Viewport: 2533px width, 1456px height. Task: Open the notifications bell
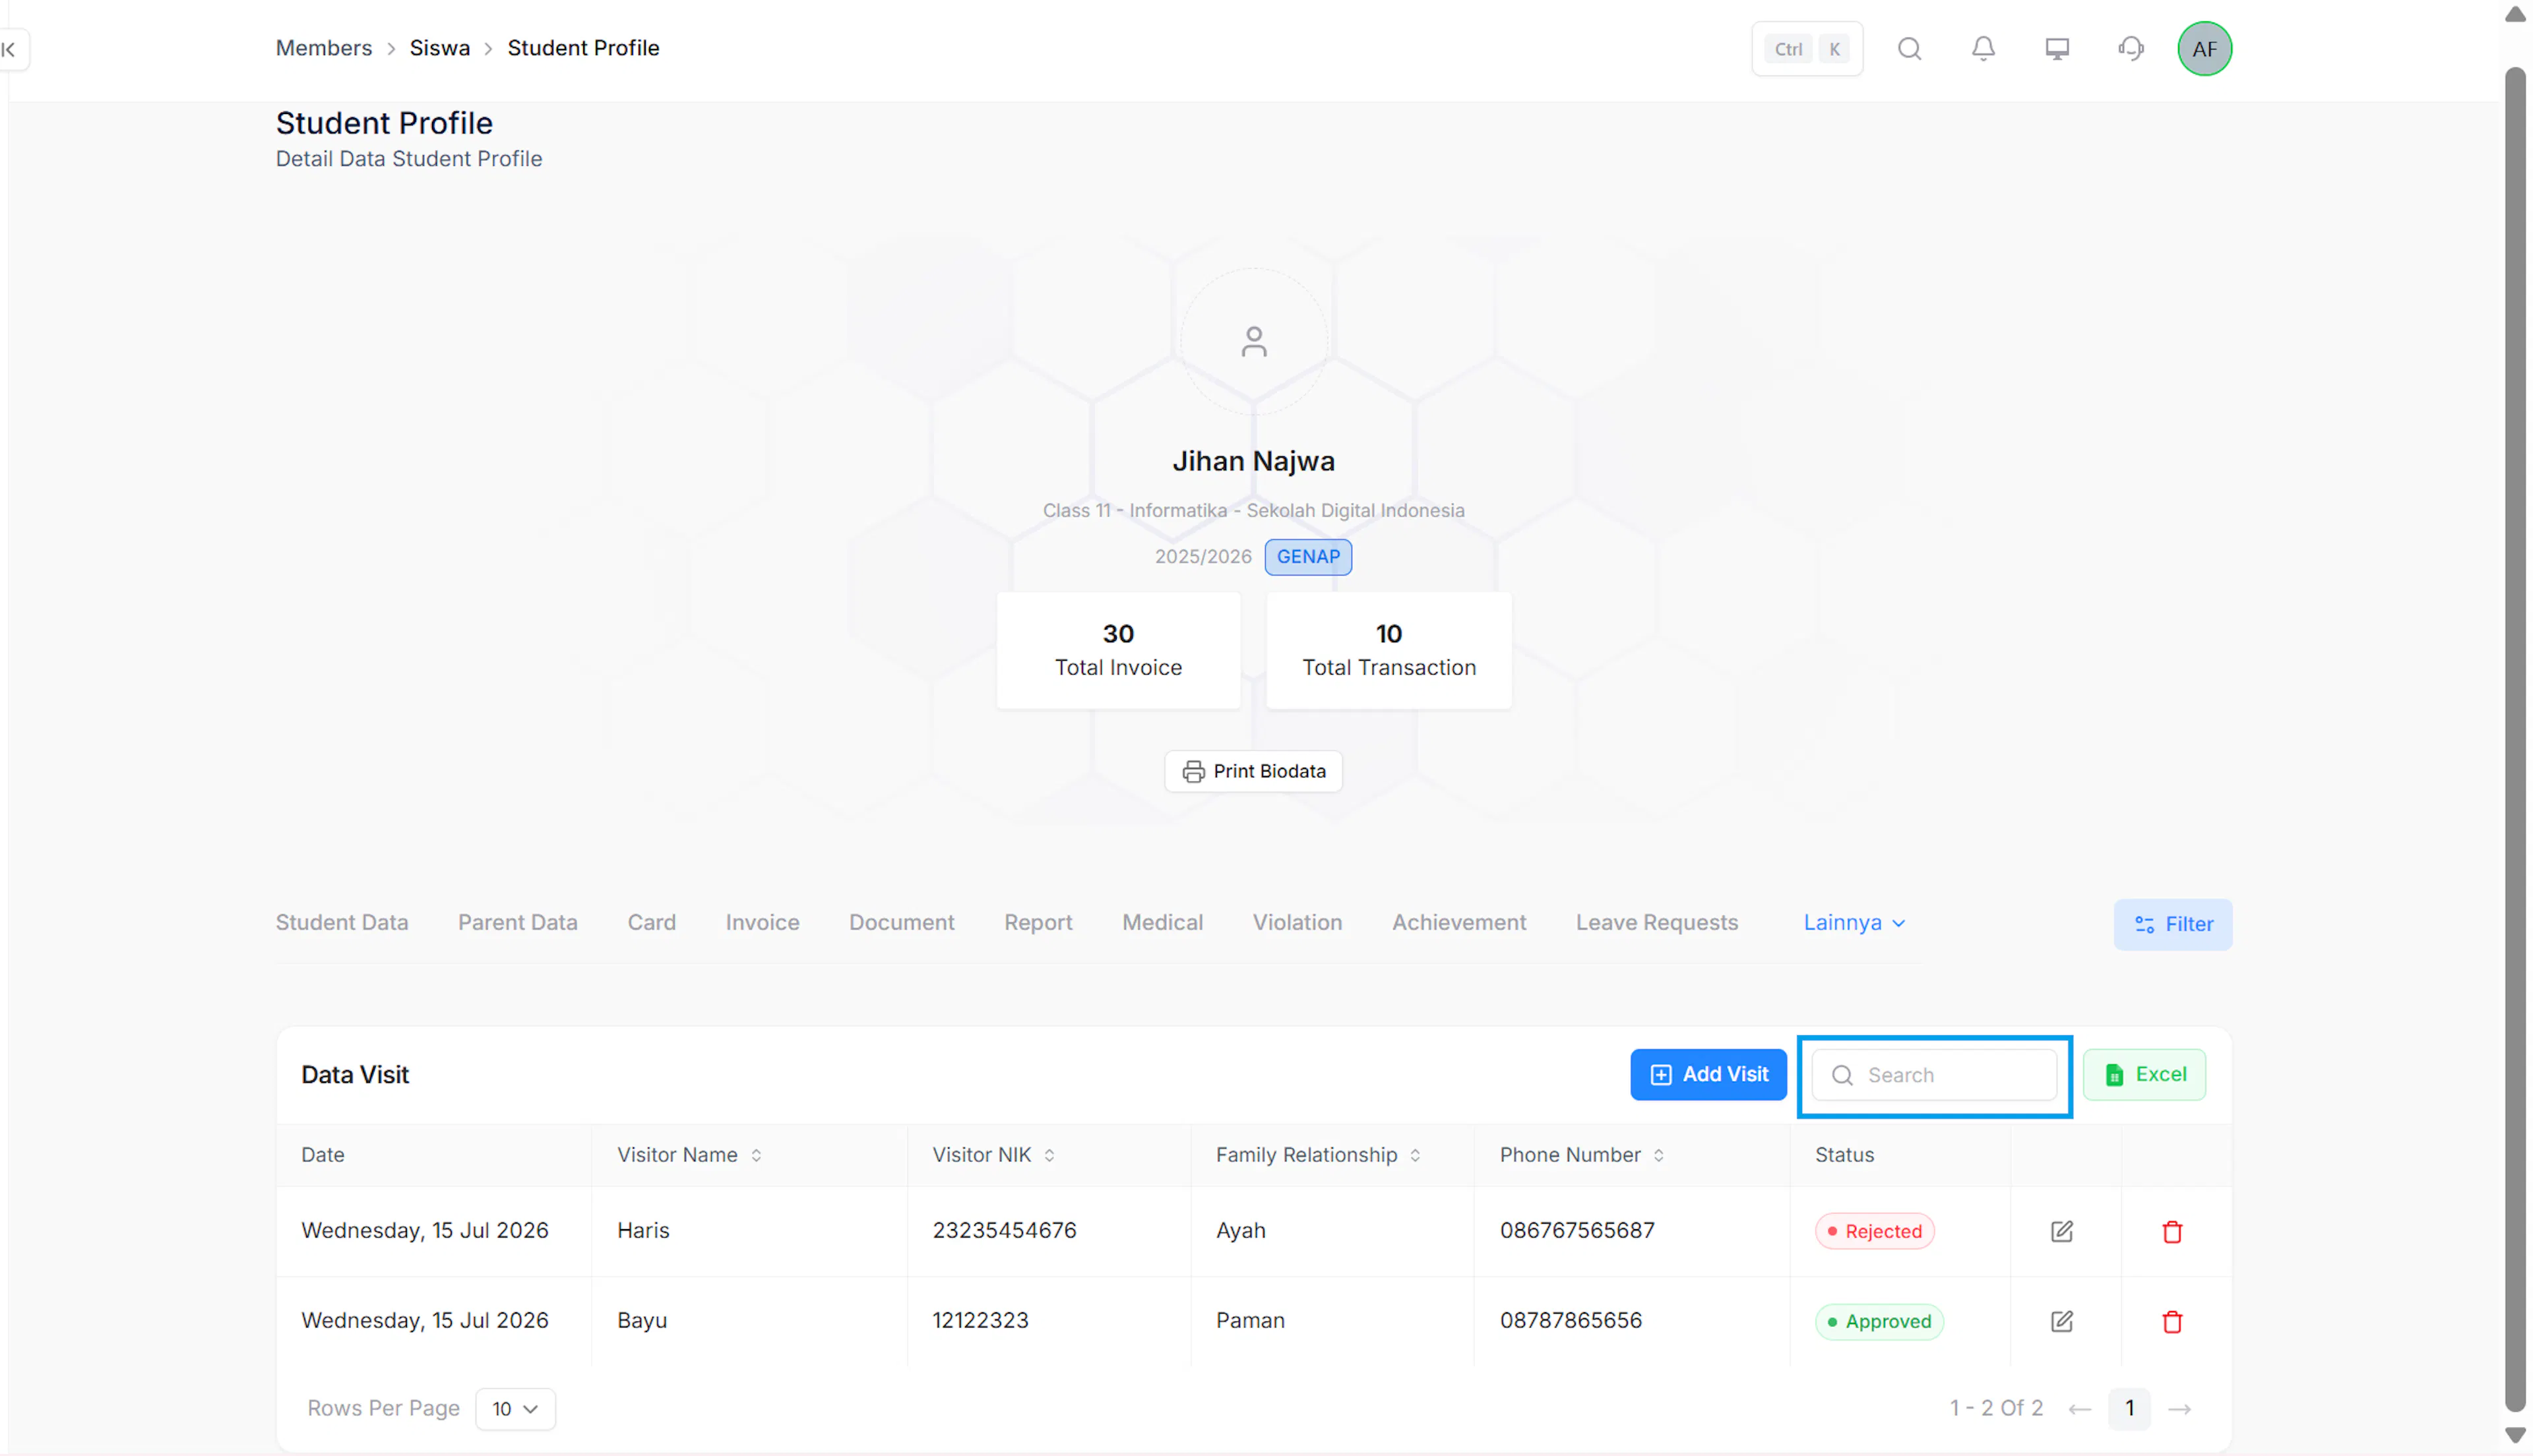pyautogui.click(x=1983, y=49)
